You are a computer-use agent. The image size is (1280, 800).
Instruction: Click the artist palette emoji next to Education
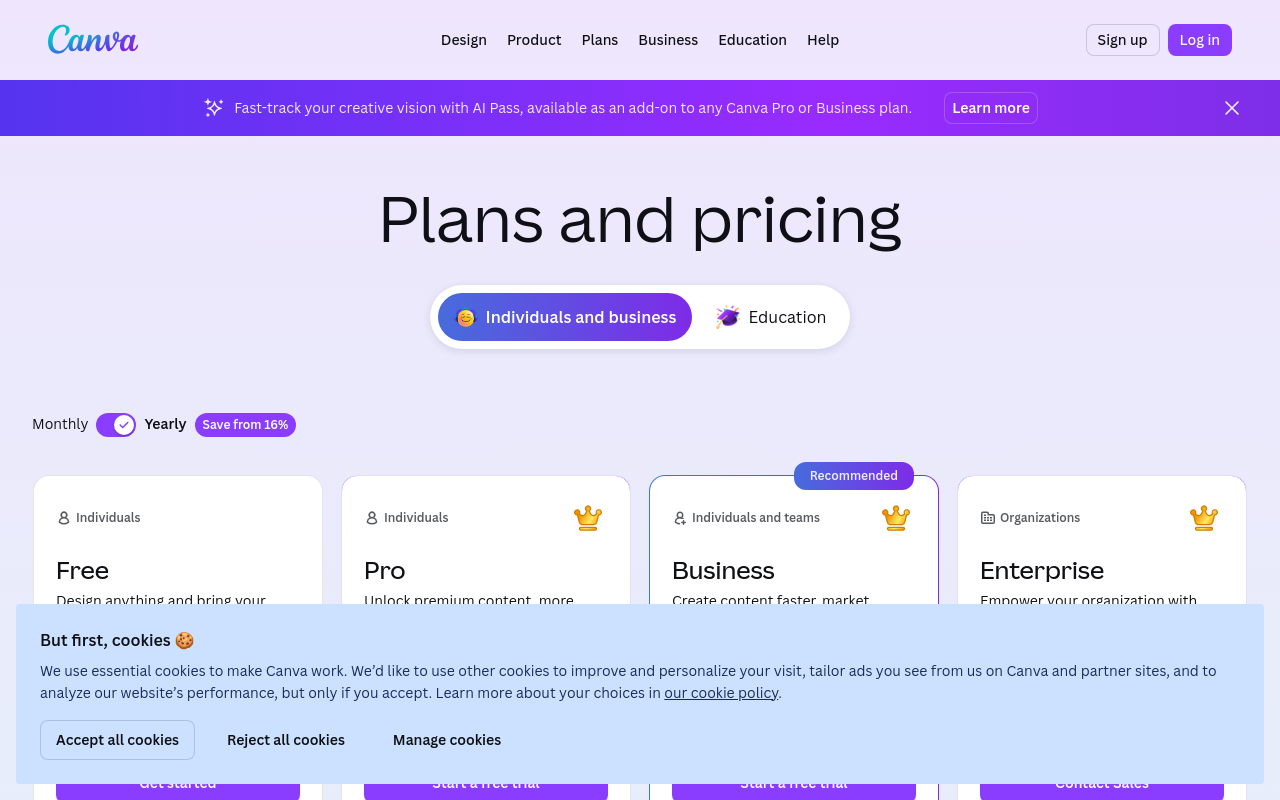coord(726,316)
